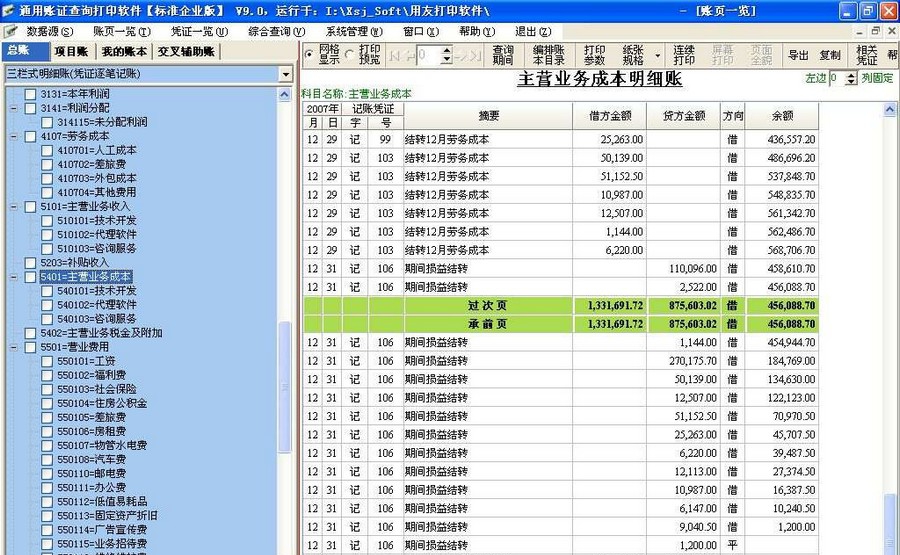Screen dimensions: 900x555
Task: Click the ledger table scrollbar up arrow
Action: 890,110
